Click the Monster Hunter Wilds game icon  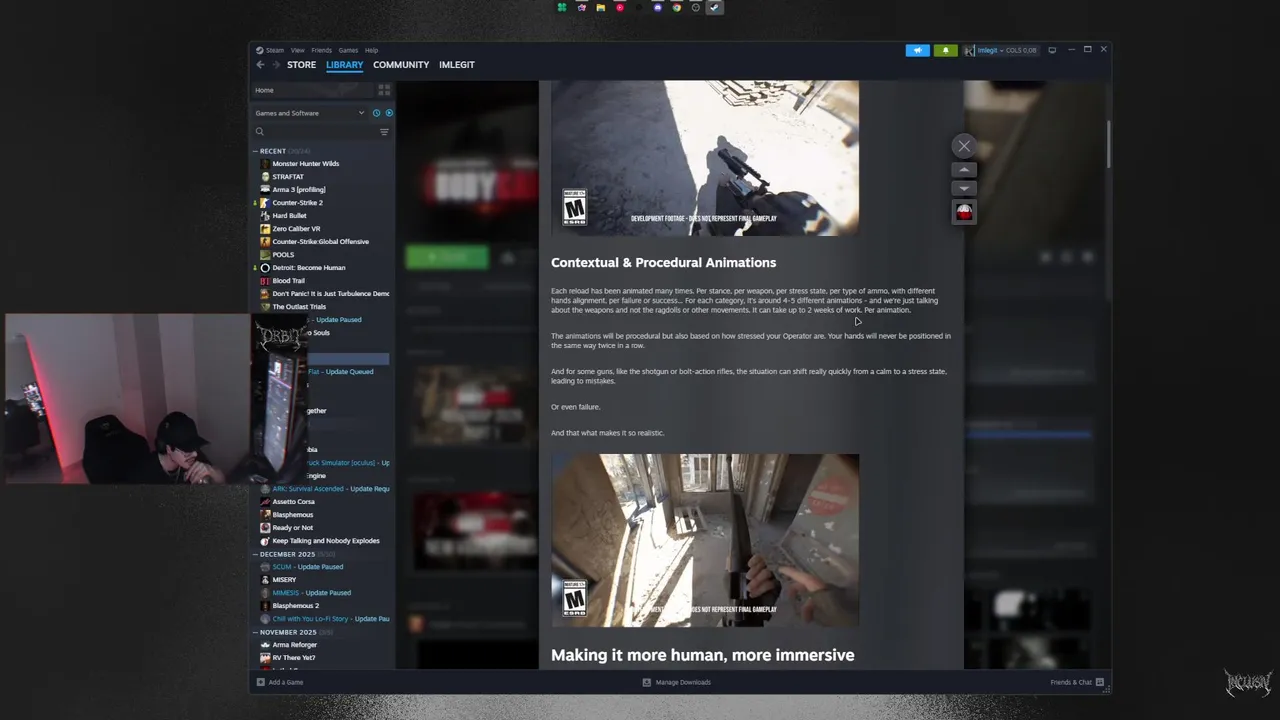[265, 164]
